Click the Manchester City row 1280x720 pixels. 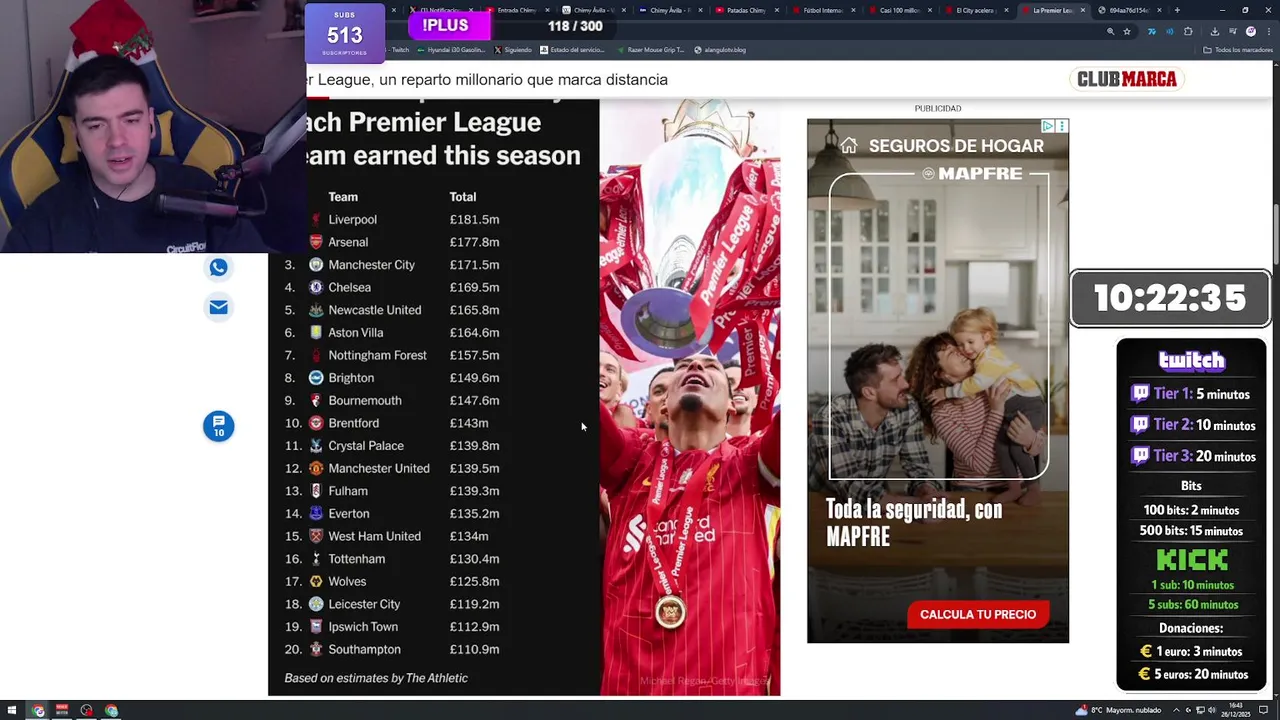392,265
